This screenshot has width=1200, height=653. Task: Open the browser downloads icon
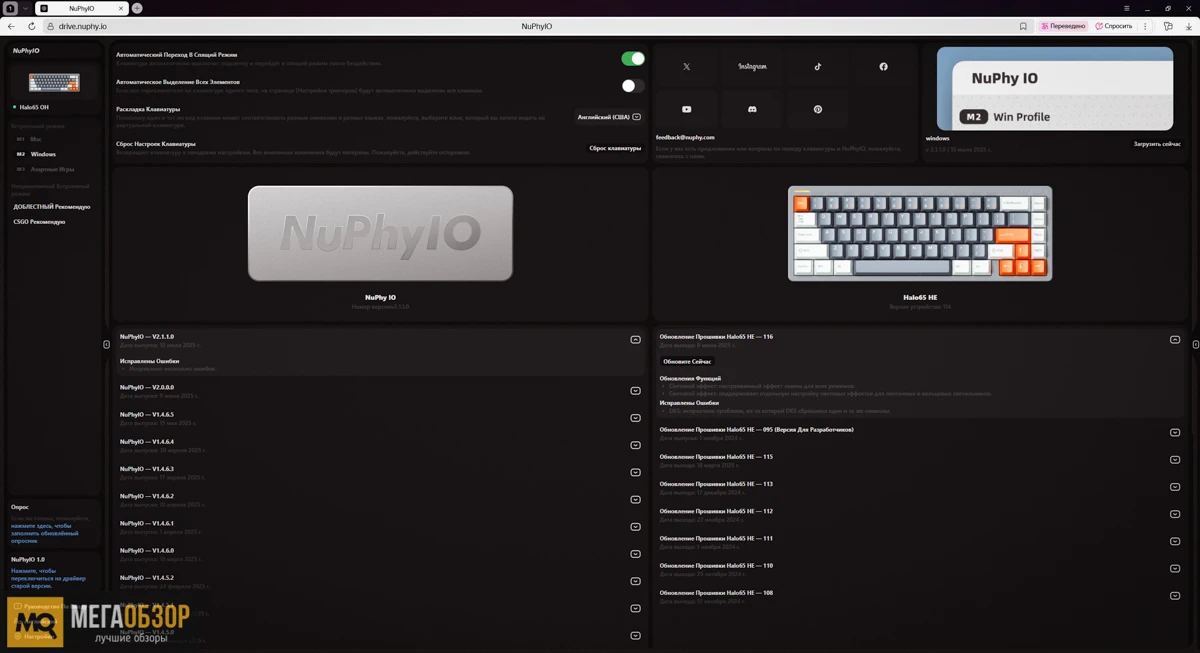1188,26
